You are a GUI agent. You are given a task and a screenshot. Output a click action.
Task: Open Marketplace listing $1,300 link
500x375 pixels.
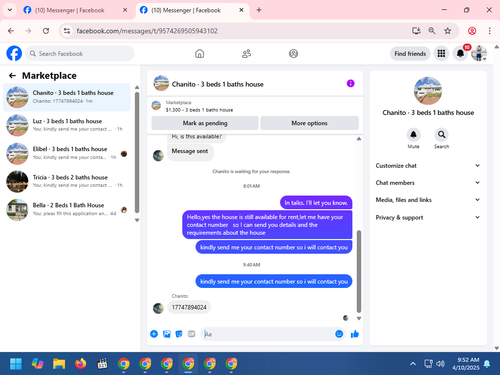pyautogui.click(x=199, y=110)
